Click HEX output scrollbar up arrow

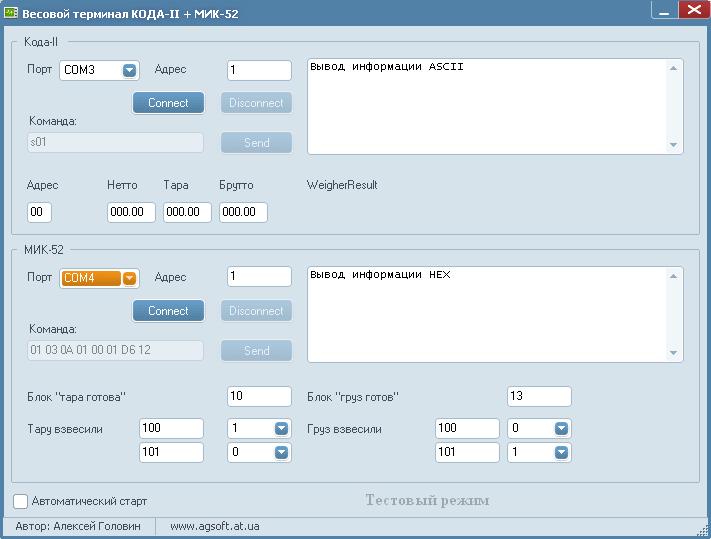click(673, 276)
